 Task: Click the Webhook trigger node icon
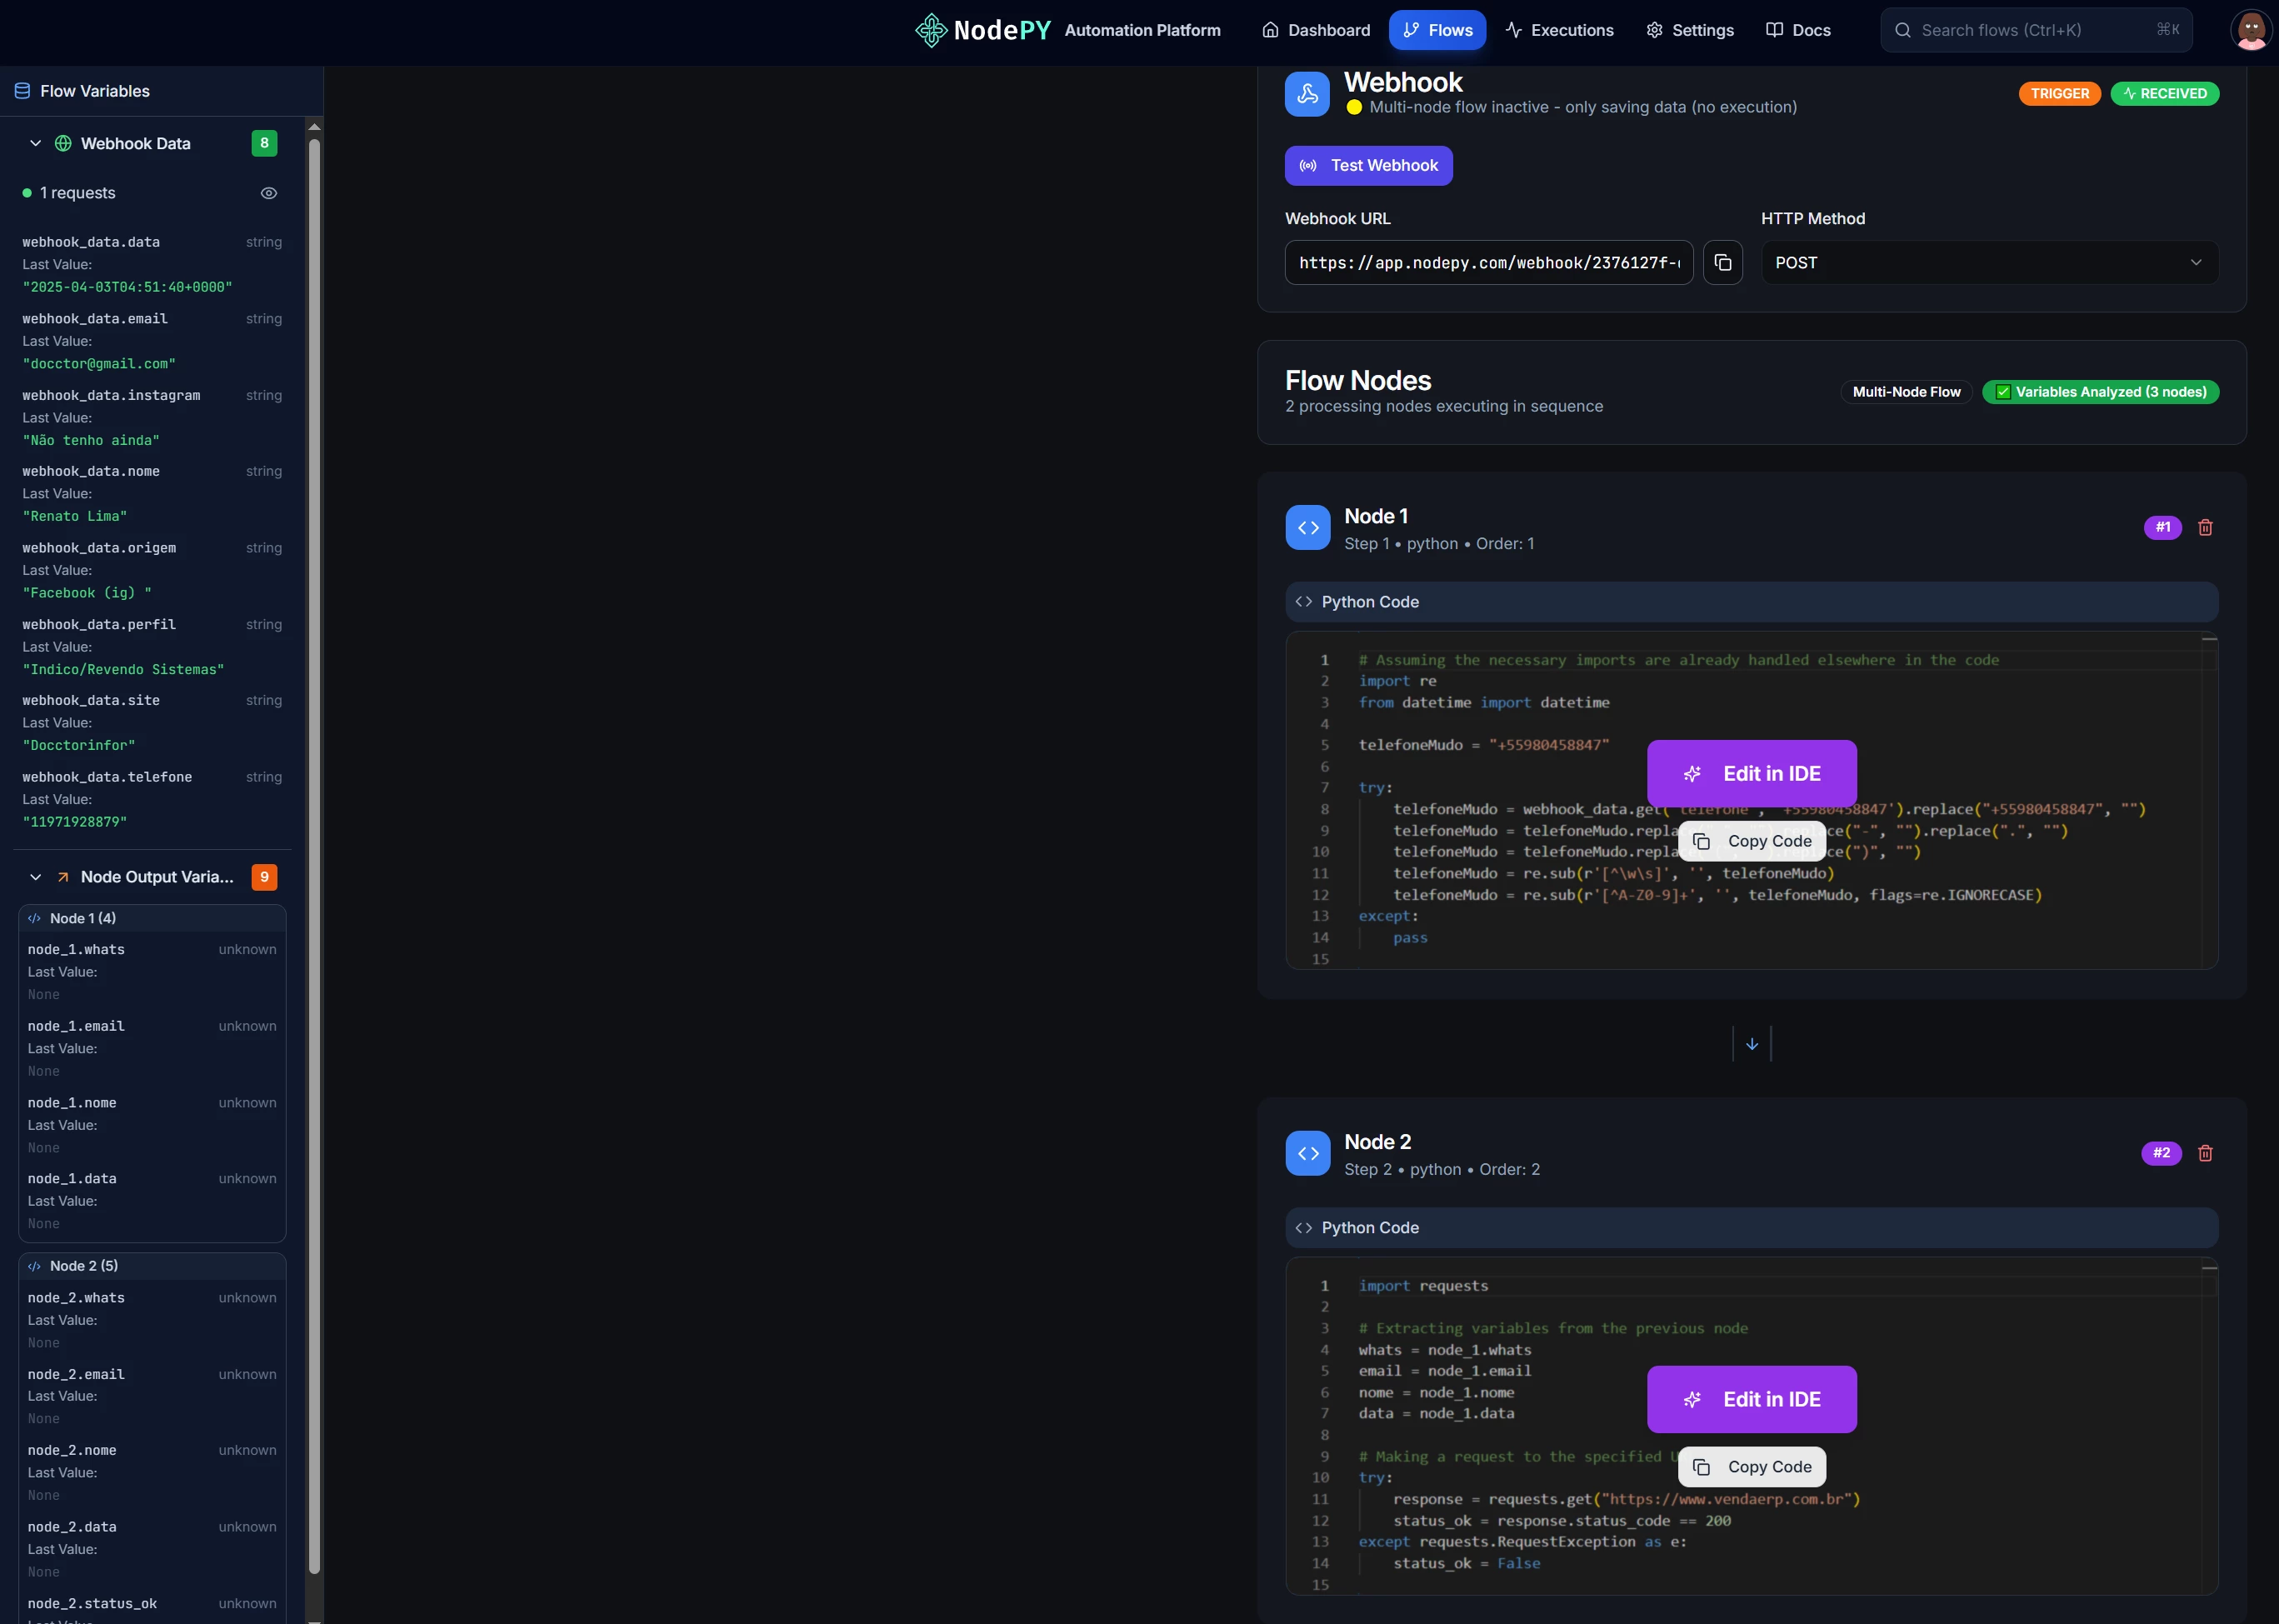click(x=1307, y=94)
